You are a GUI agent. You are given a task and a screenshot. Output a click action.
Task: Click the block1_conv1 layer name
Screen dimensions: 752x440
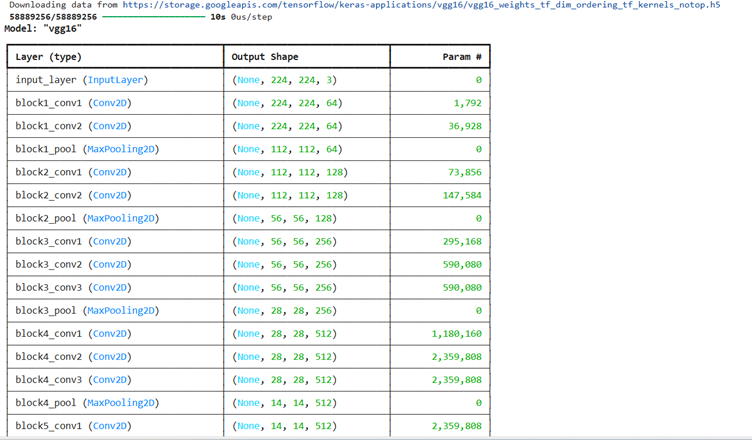point(49,103)
